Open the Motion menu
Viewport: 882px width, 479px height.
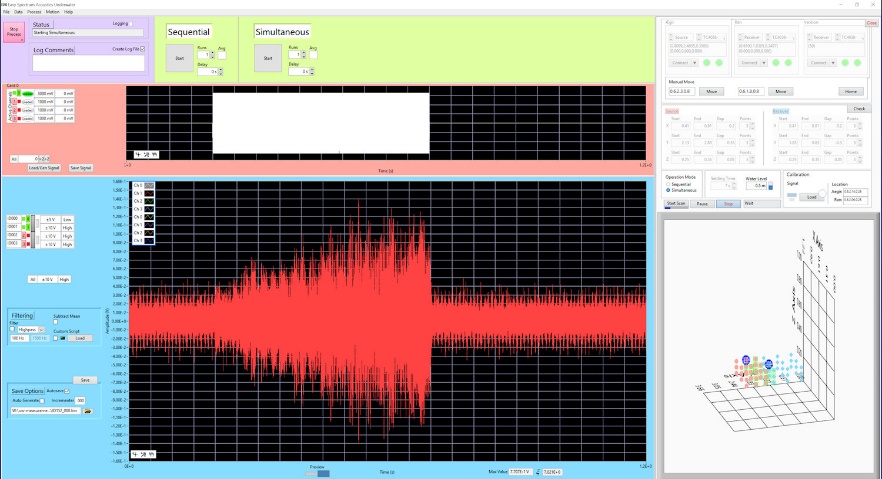(x=52, y=11)
